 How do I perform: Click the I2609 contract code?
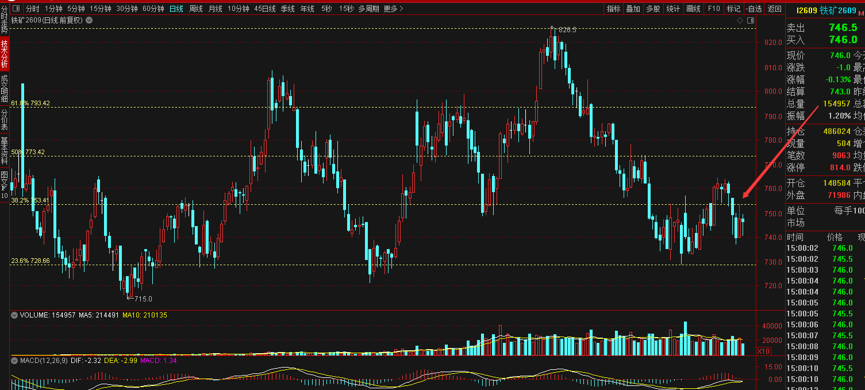tap(807, 10)
